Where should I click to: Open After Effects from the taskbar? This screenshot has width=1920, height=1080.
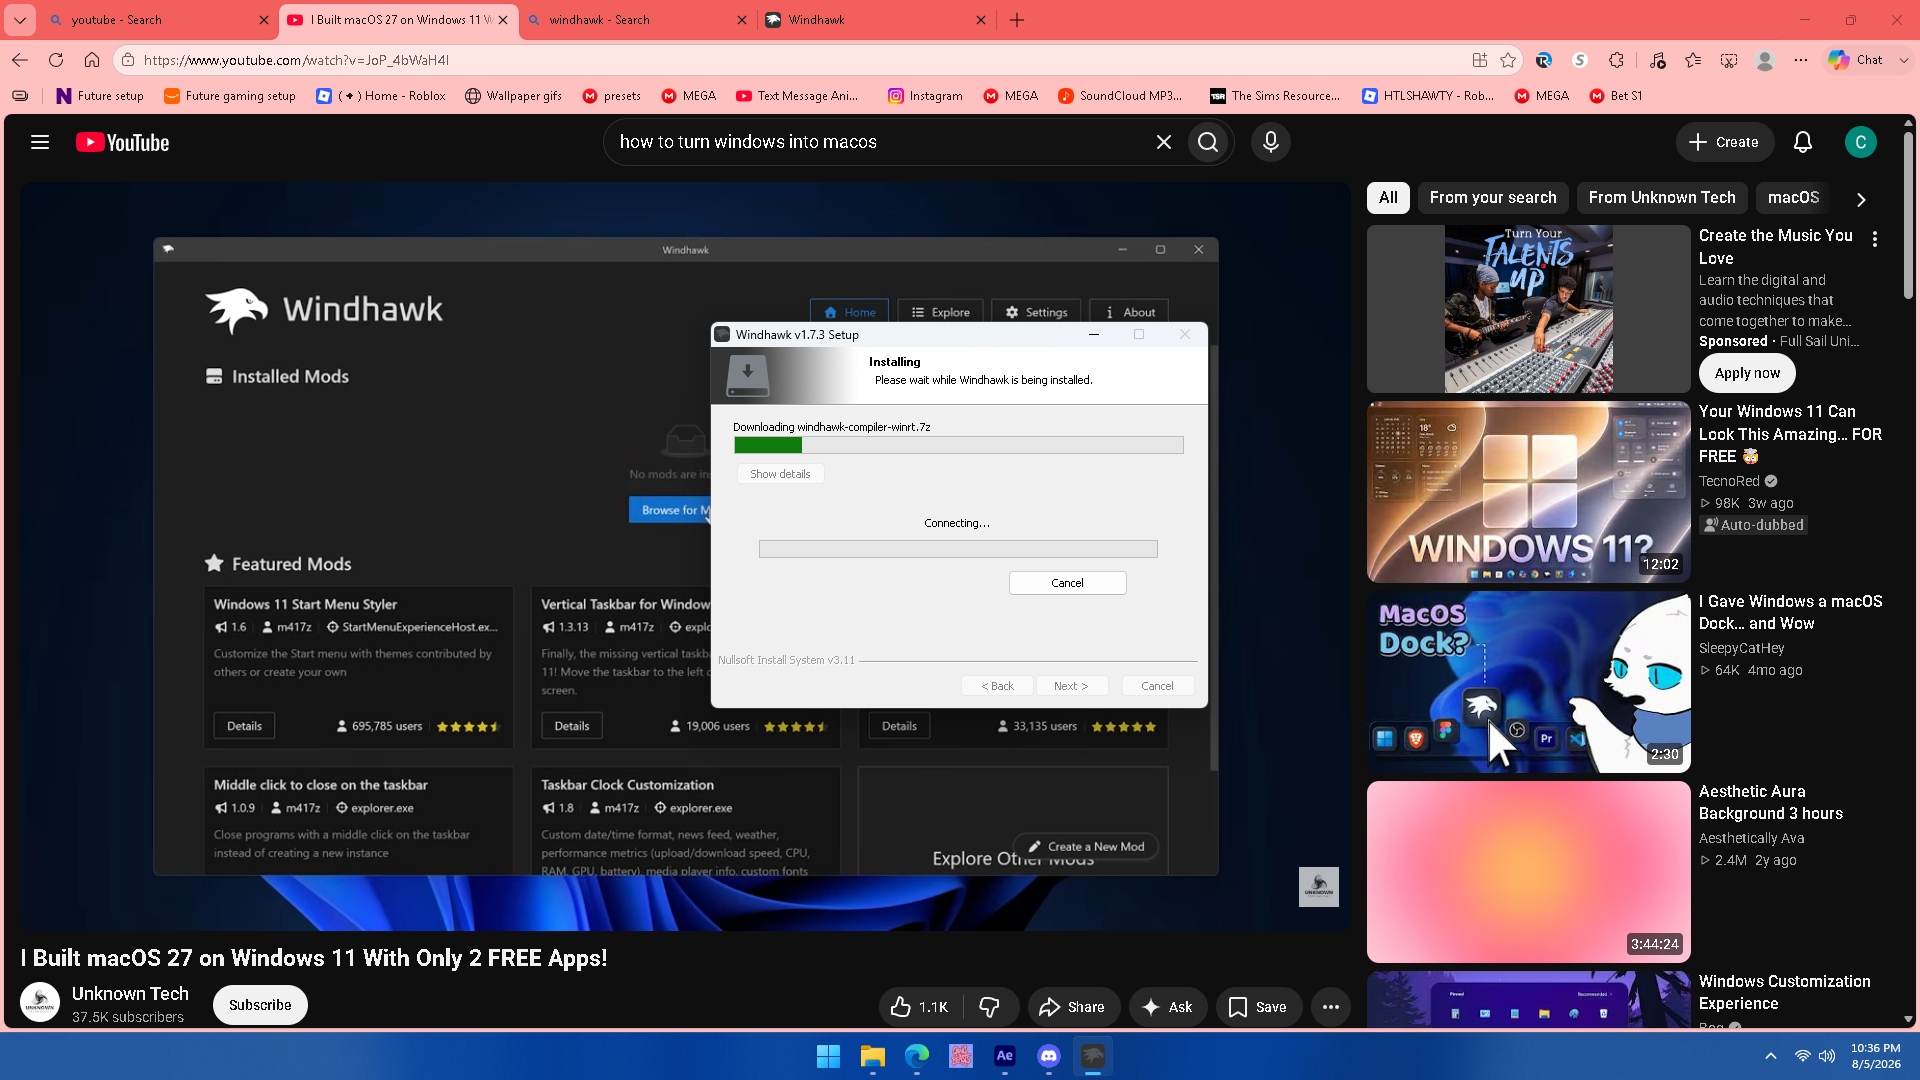[1005, 1056]
